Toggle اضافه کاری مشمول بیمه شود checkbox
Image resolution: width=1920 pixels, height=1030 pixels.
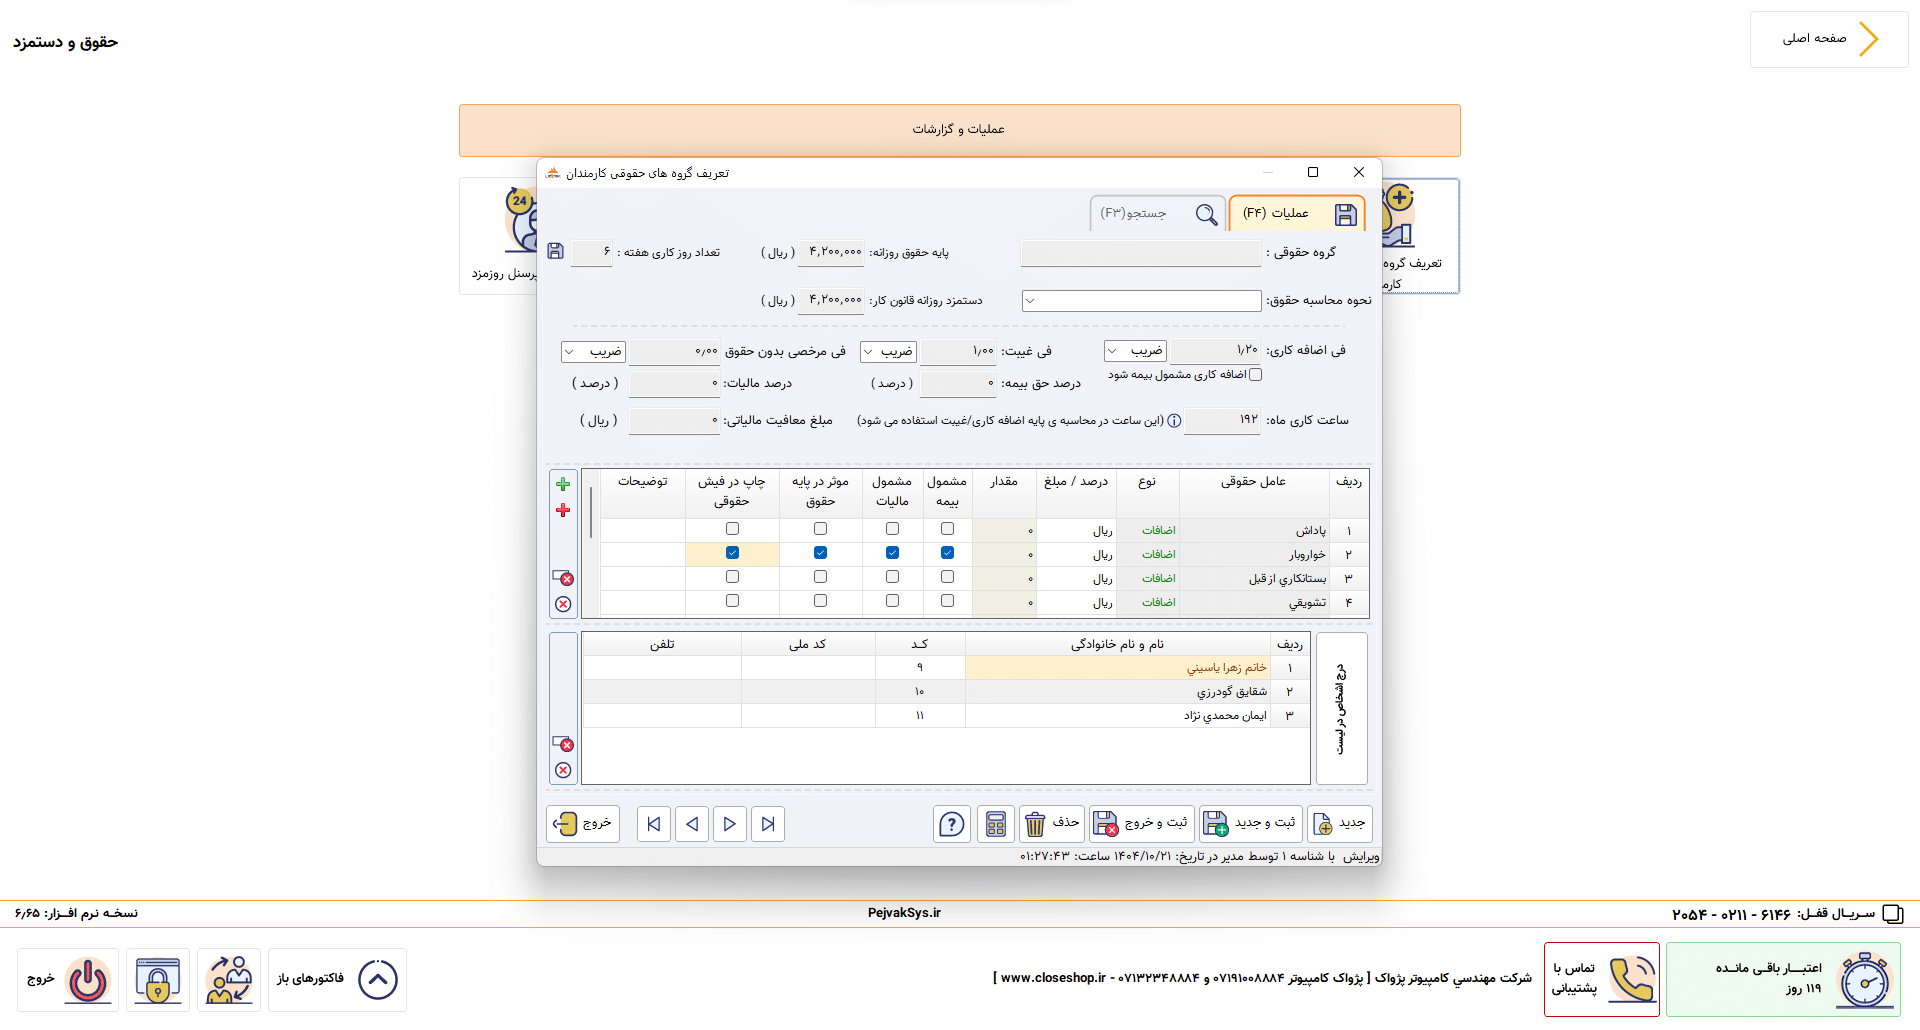click(1256, 375)
